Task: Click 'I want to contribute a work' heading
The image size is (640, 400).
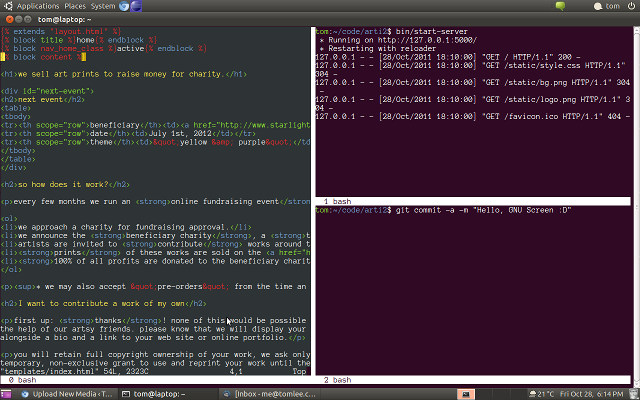Action: 104,303
